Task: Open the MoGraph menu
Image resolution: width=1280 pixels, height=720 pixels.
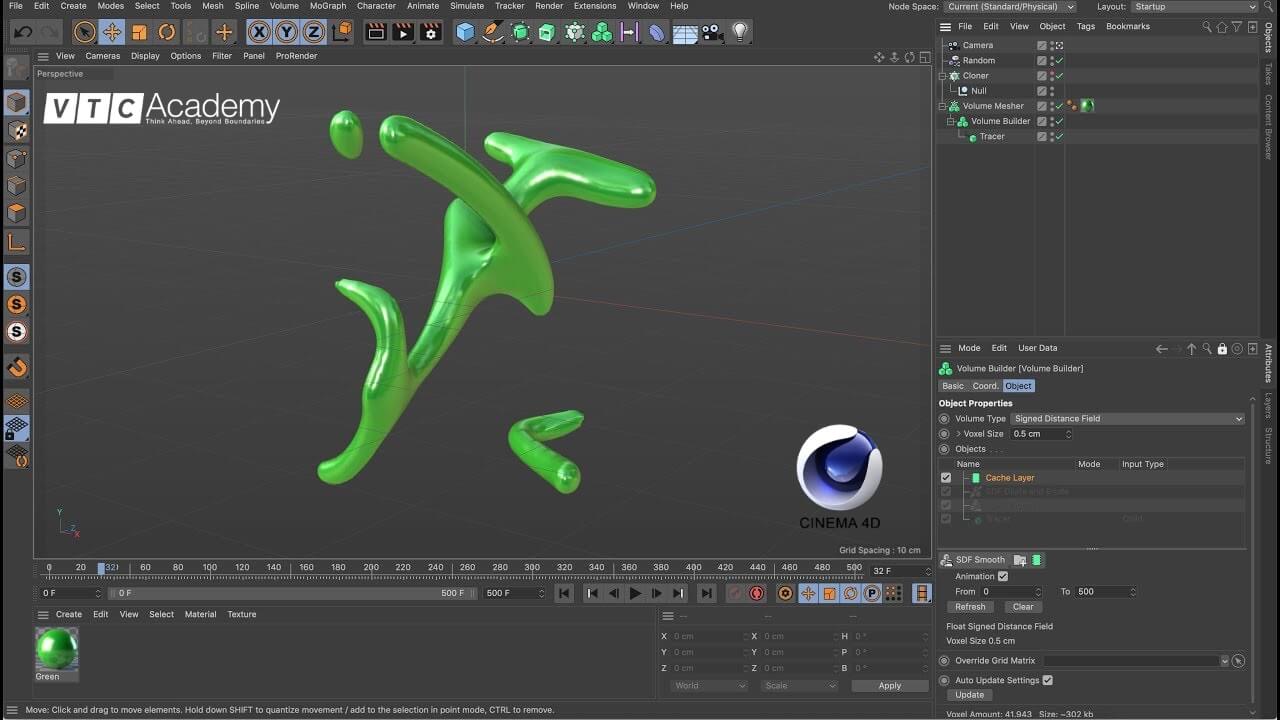Action: [x=328, y=6]
